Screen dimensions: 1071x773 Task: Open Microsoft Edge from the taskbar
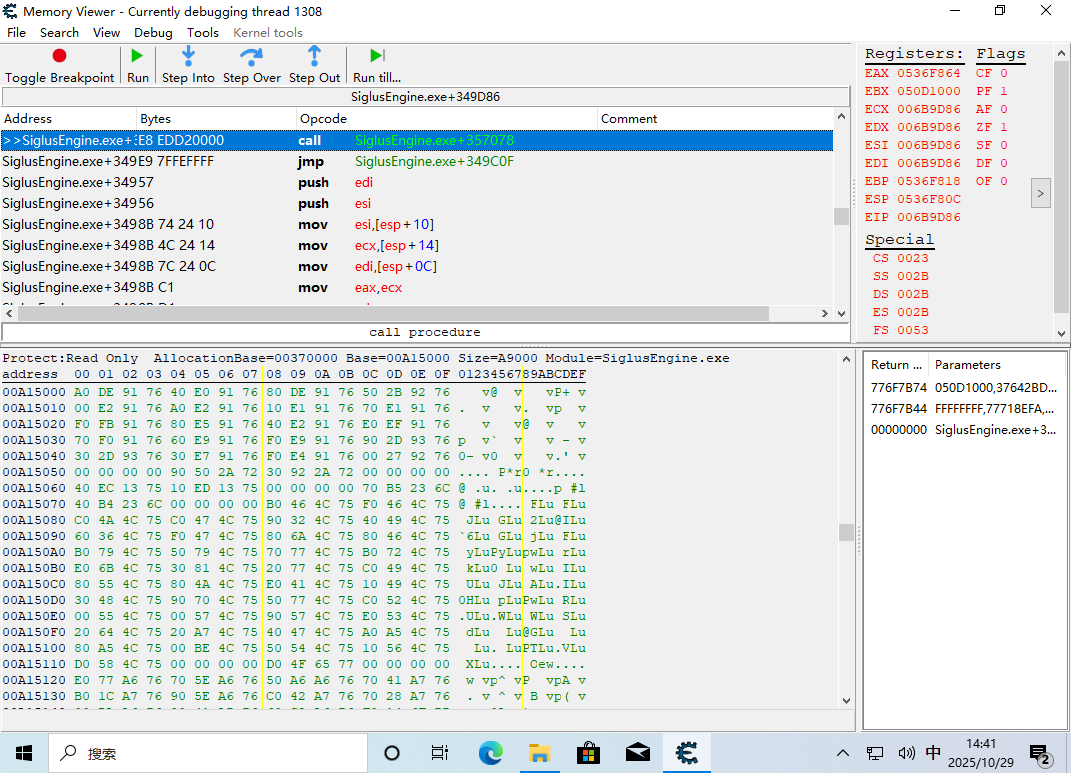490,753
